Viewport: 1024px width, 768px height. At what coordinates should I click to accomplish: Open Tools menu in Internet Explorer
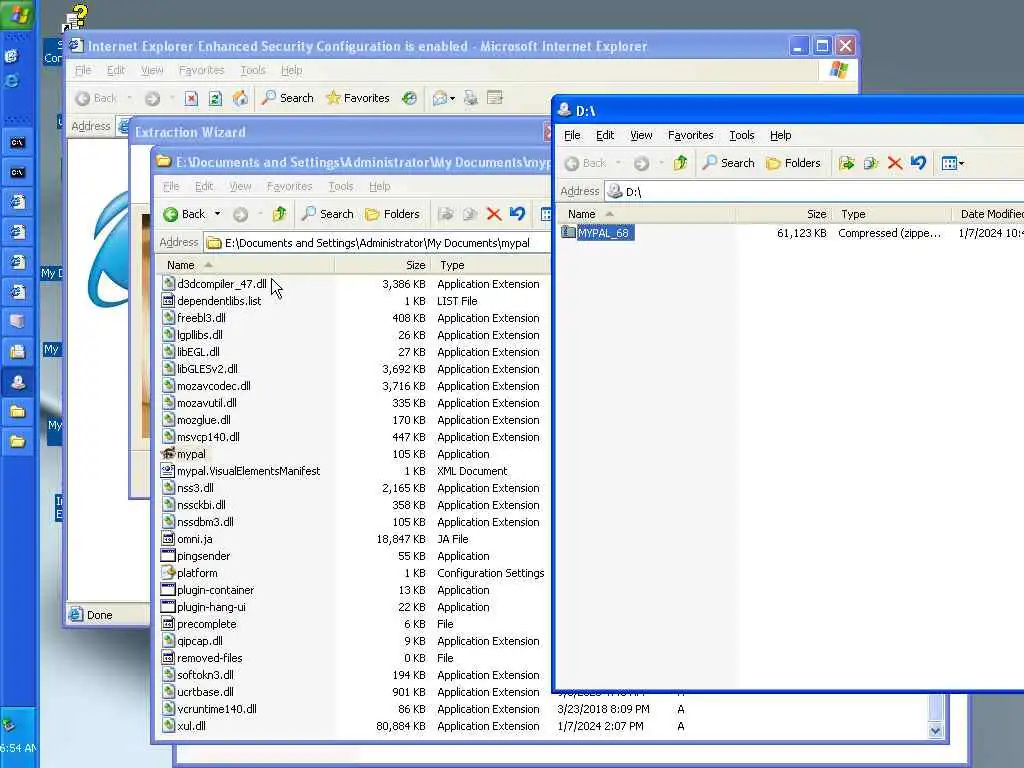pos(253,70)
